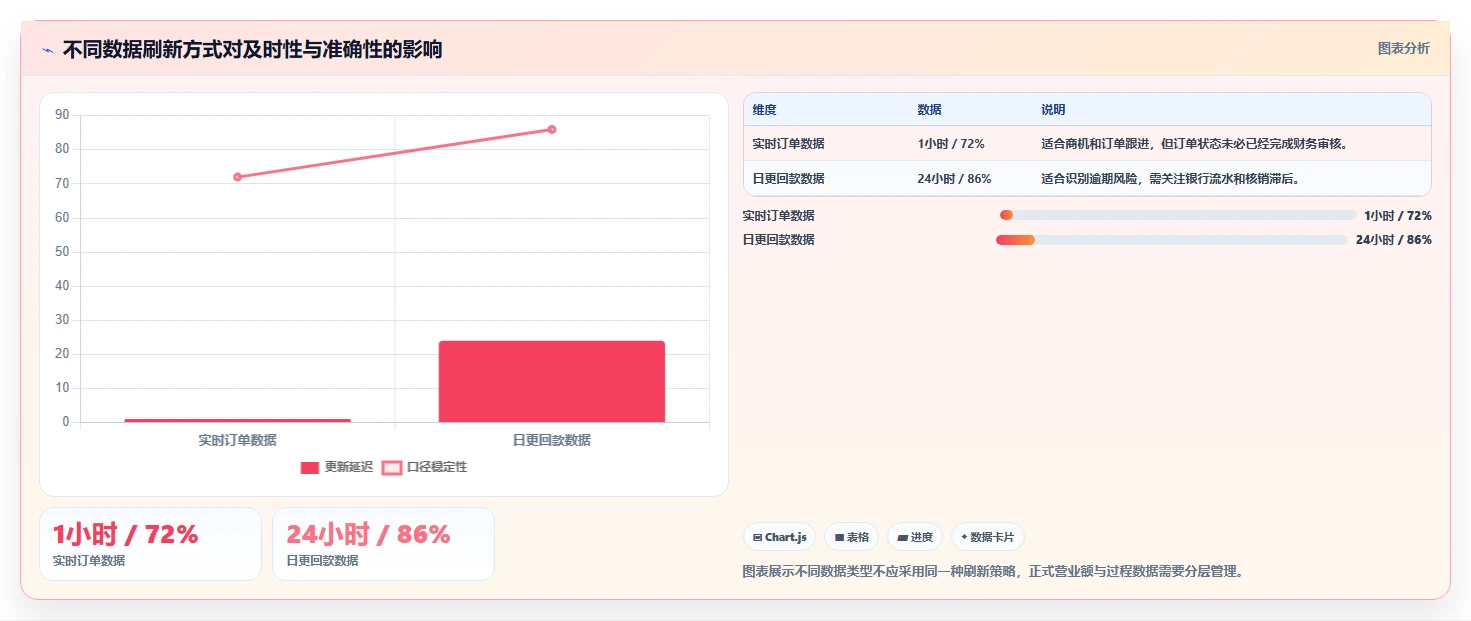Click the chart title 不同数据刷新方式
1471x621 pixels.
pyautogui.click(x=252, y=49)
